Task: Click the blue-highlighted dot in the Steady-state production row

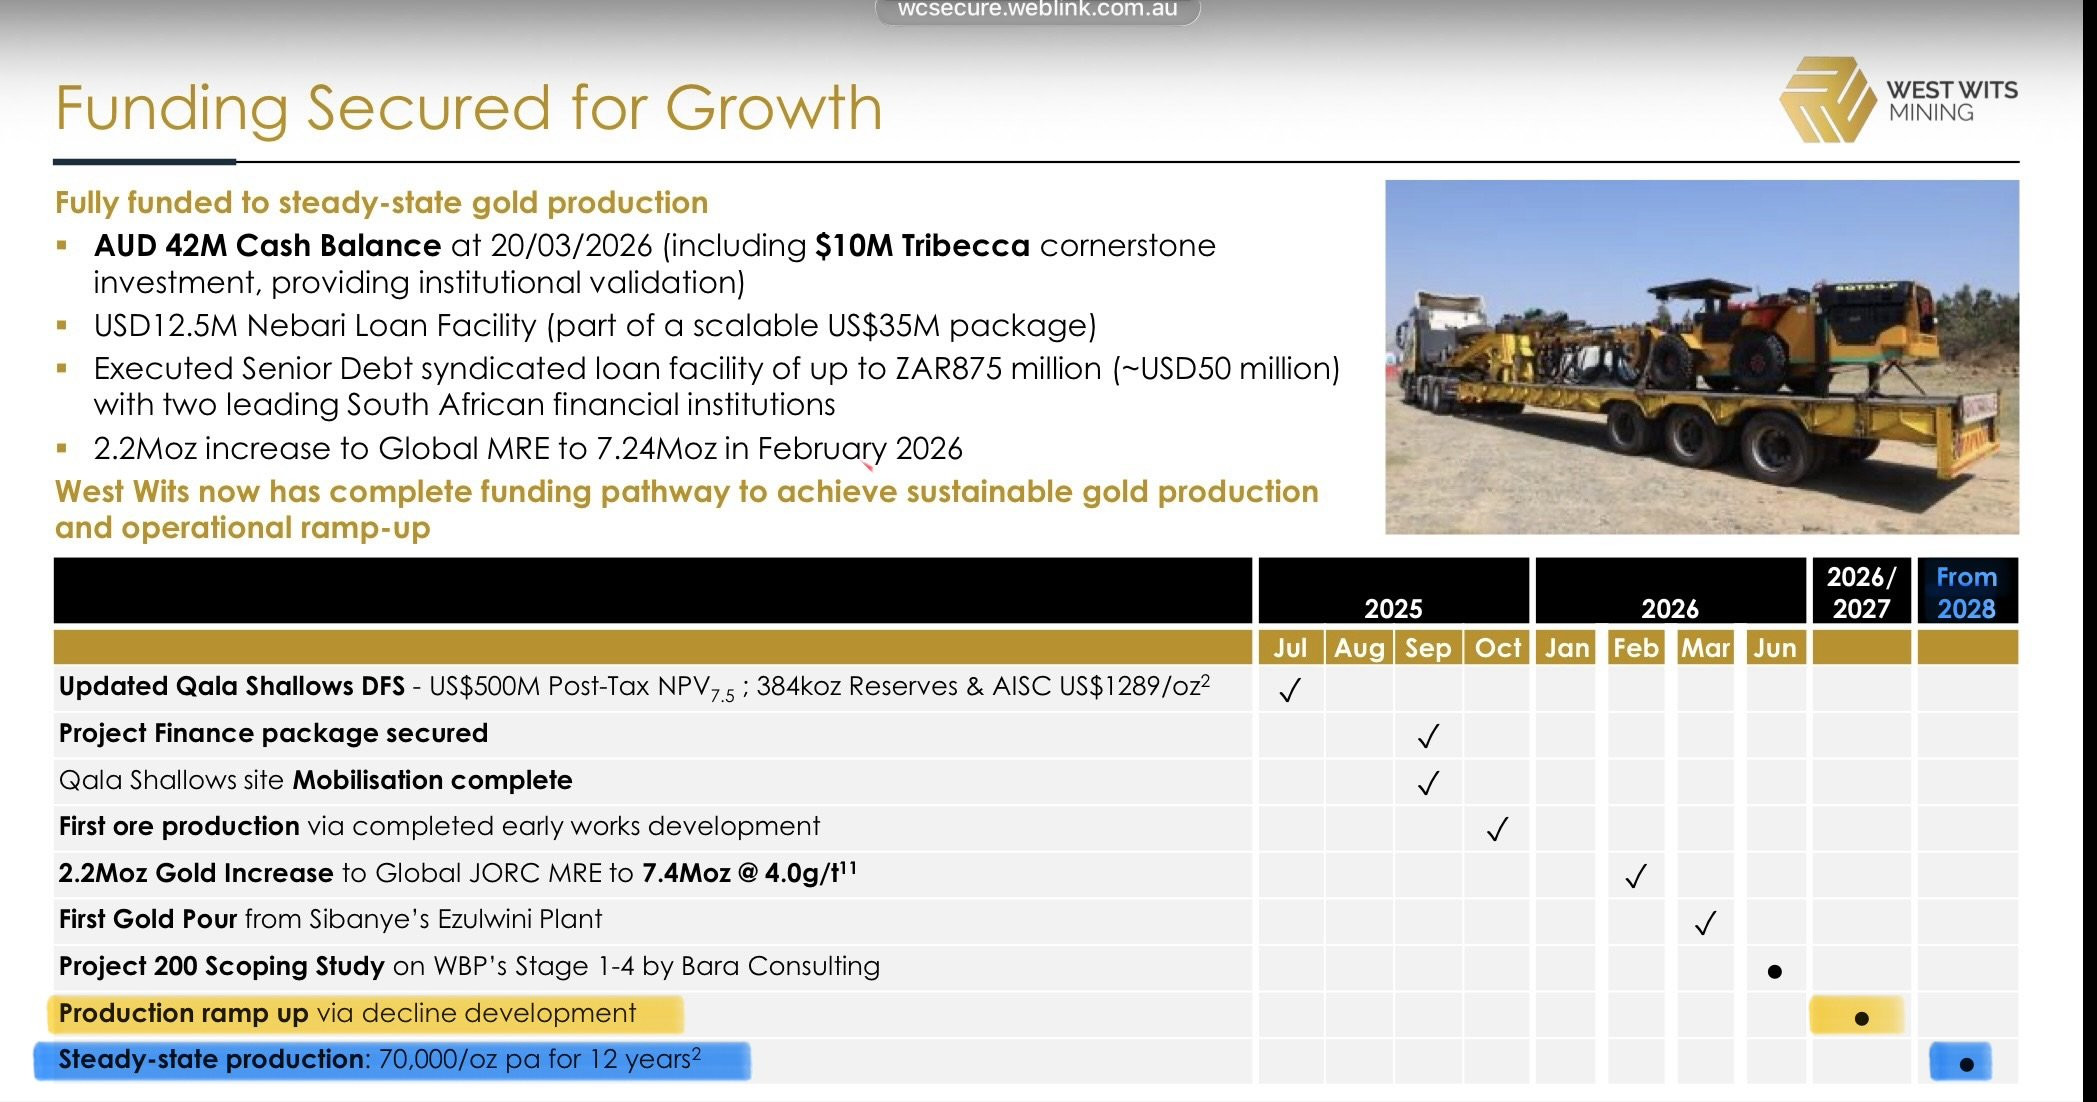Action: tap(1965, 1064)
